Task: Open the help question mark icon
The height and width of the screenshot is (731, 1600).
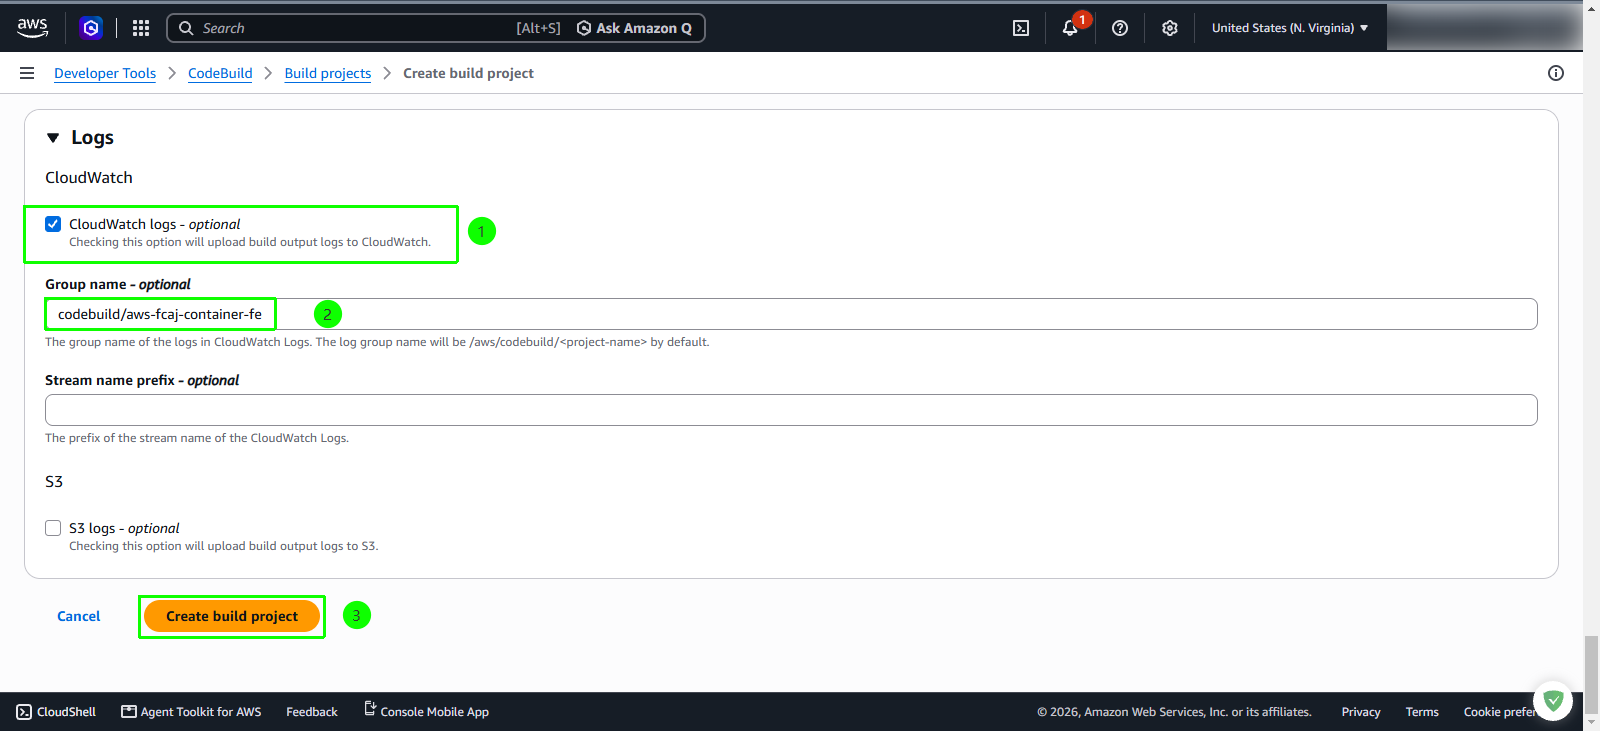Action: coord(1120,28)
